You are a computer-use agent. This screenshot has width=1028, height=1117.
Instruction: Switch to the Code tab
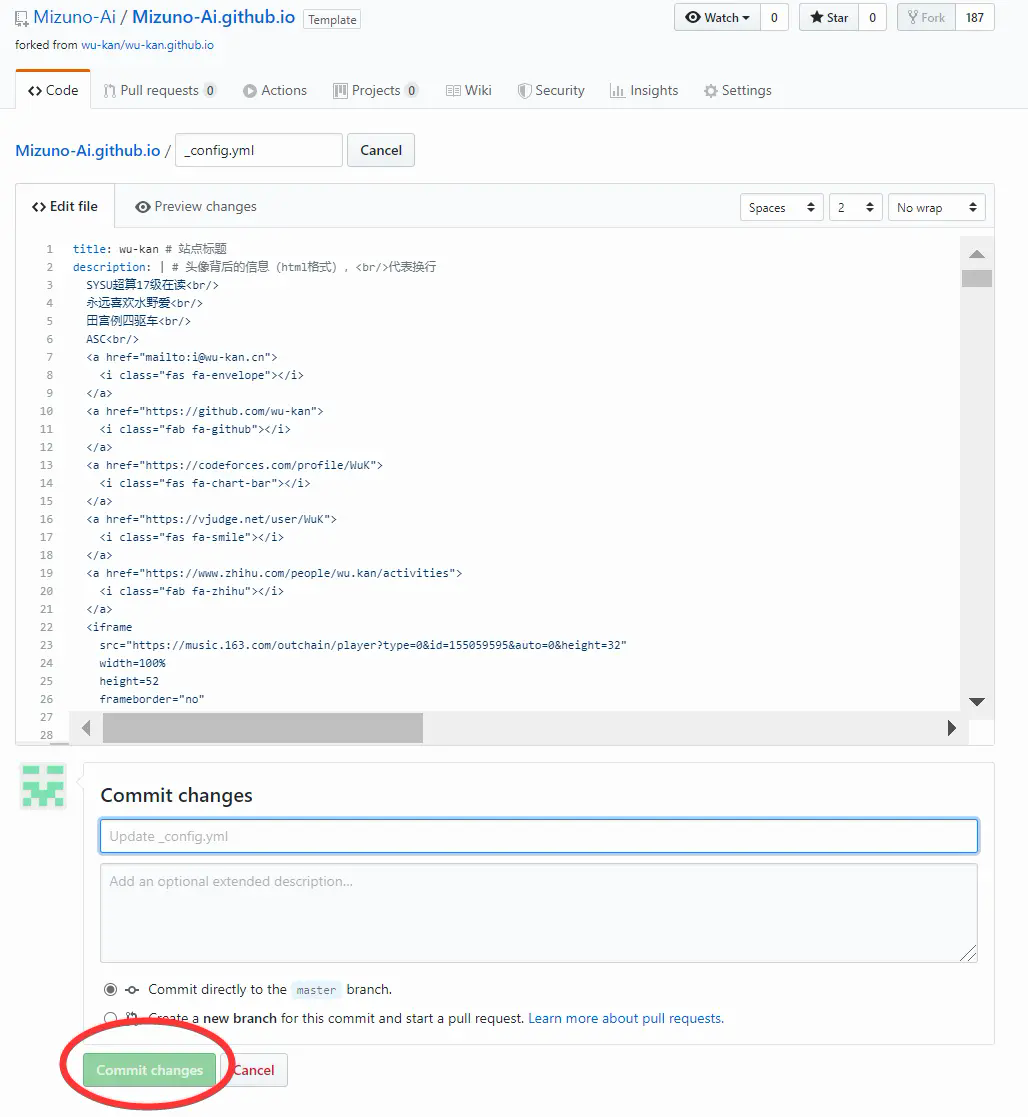53,90
